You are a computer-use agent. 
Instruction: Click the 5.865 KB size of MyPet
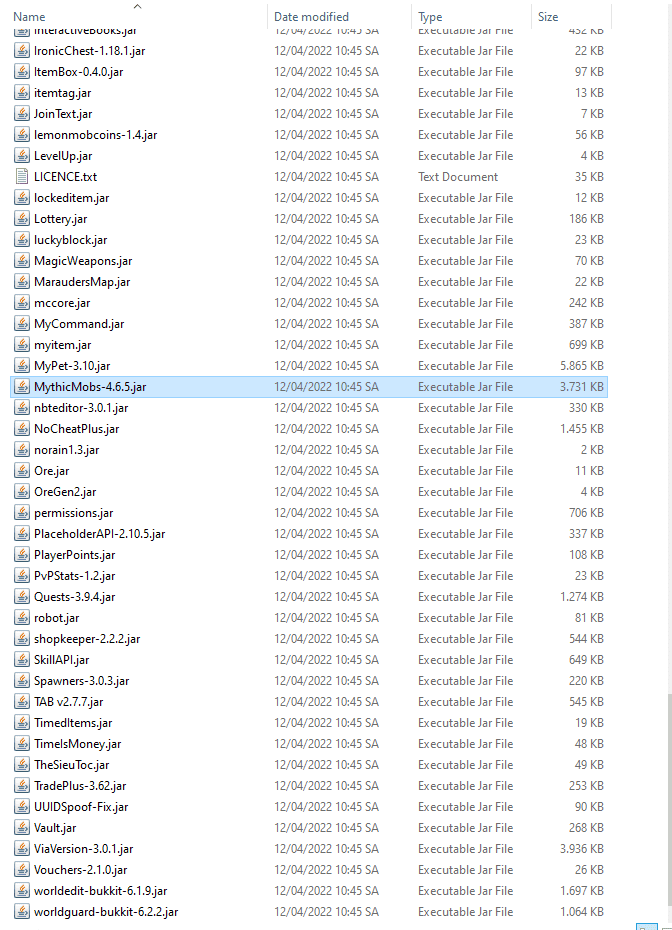tap(582, 366)
